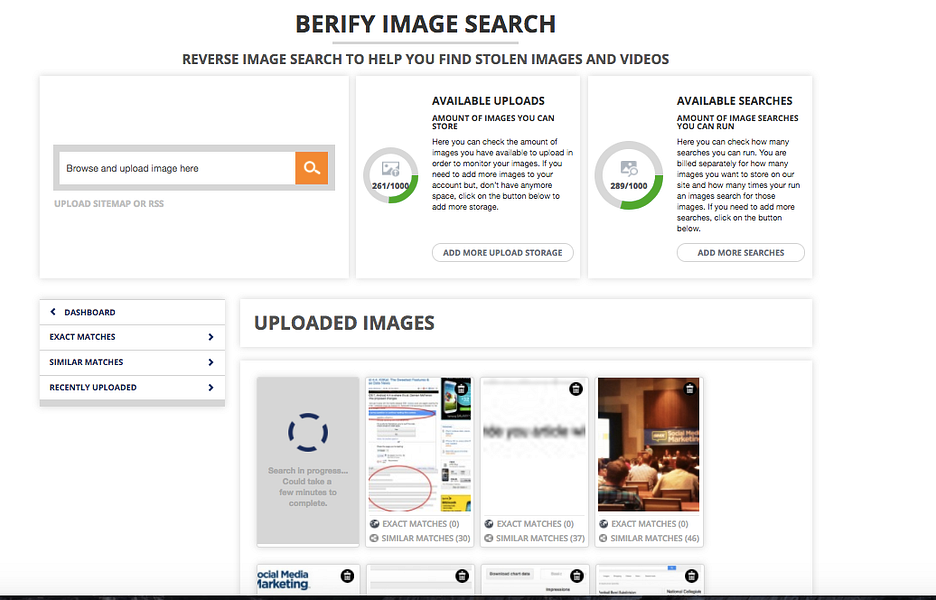Image resolution: width=936 pixels, height=600 pixels.
Task: Click the back arrow beside DASHBOARD
Action: 55,311
